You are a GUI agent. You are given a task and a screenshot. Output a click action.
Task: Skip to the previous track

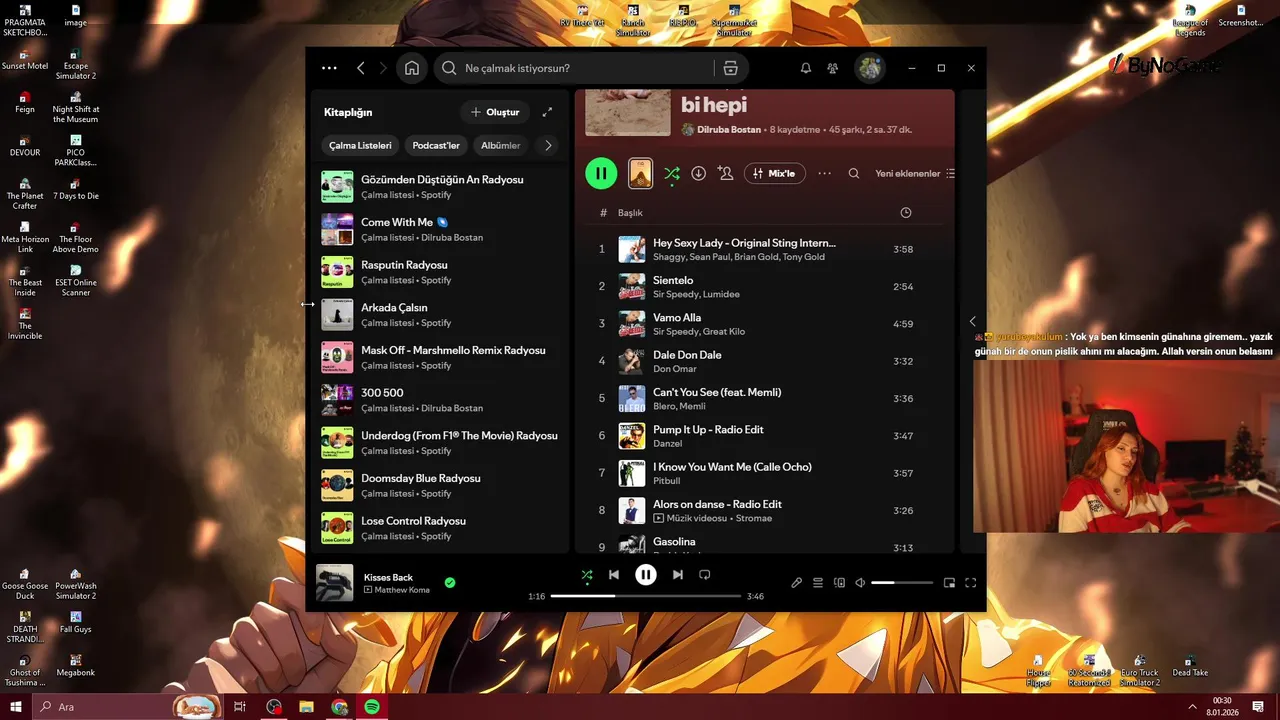[x=614, y=575]
